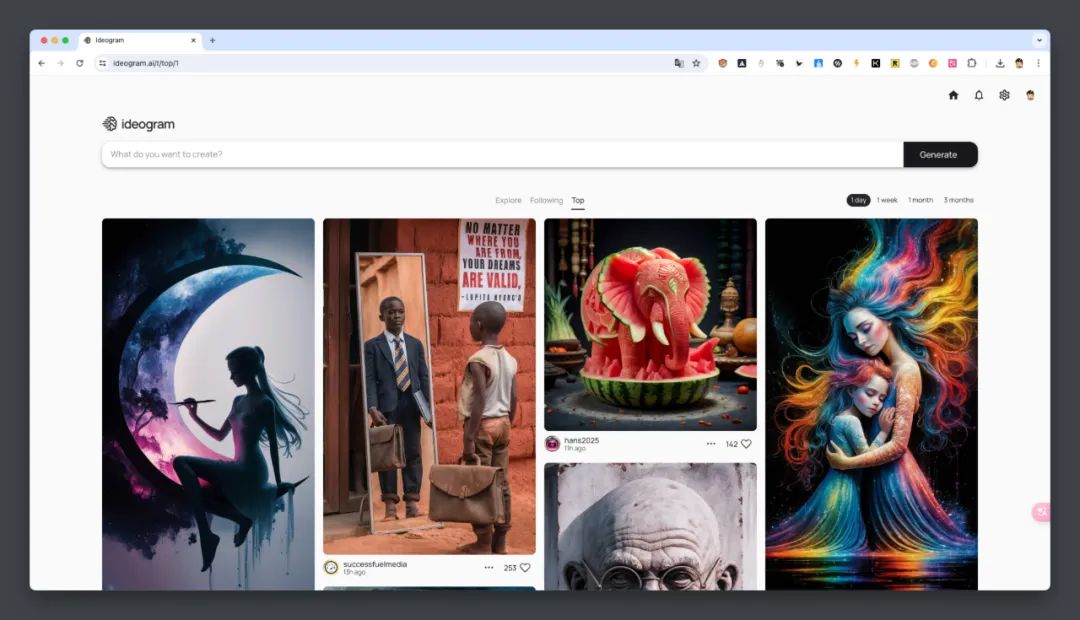The height and width of the screenshot is (620, 1080).
Task: Open the bald man with glasses image
Action: click(650, 526)
